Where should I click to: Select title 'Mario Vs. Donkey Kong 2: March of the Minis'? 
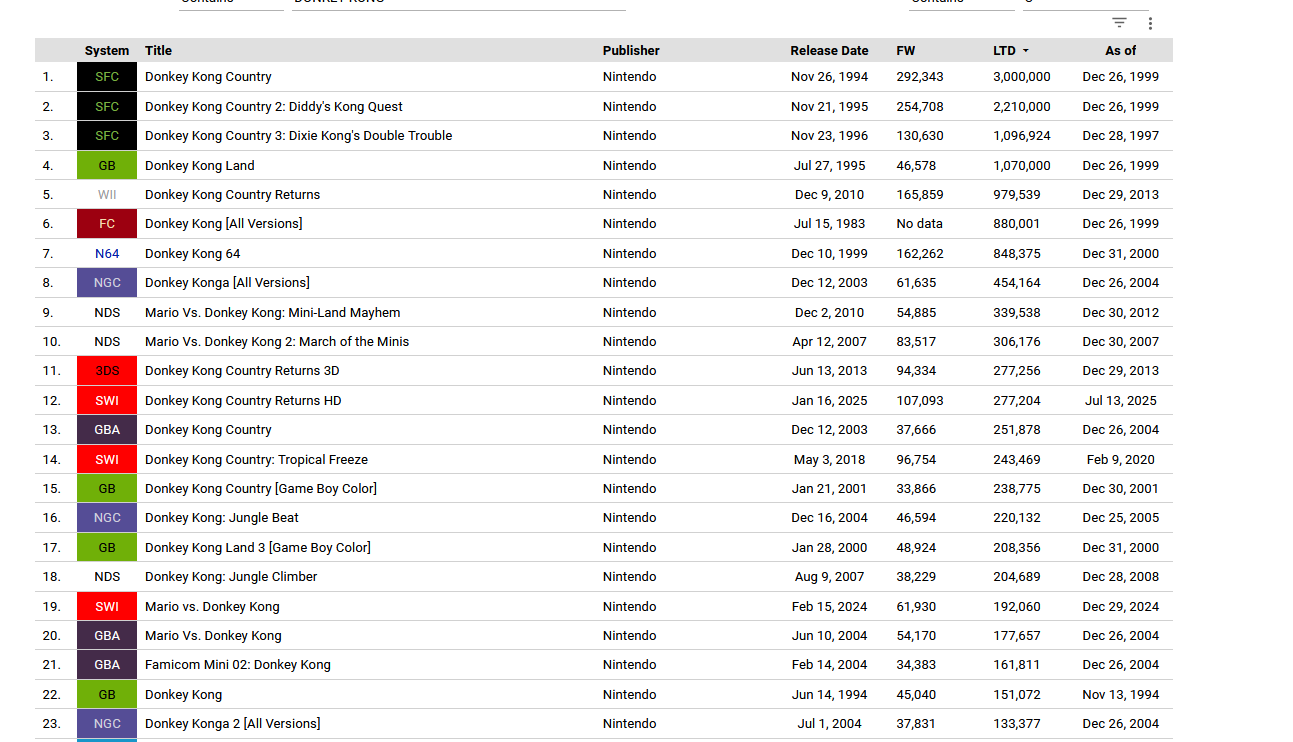(277, 342)
